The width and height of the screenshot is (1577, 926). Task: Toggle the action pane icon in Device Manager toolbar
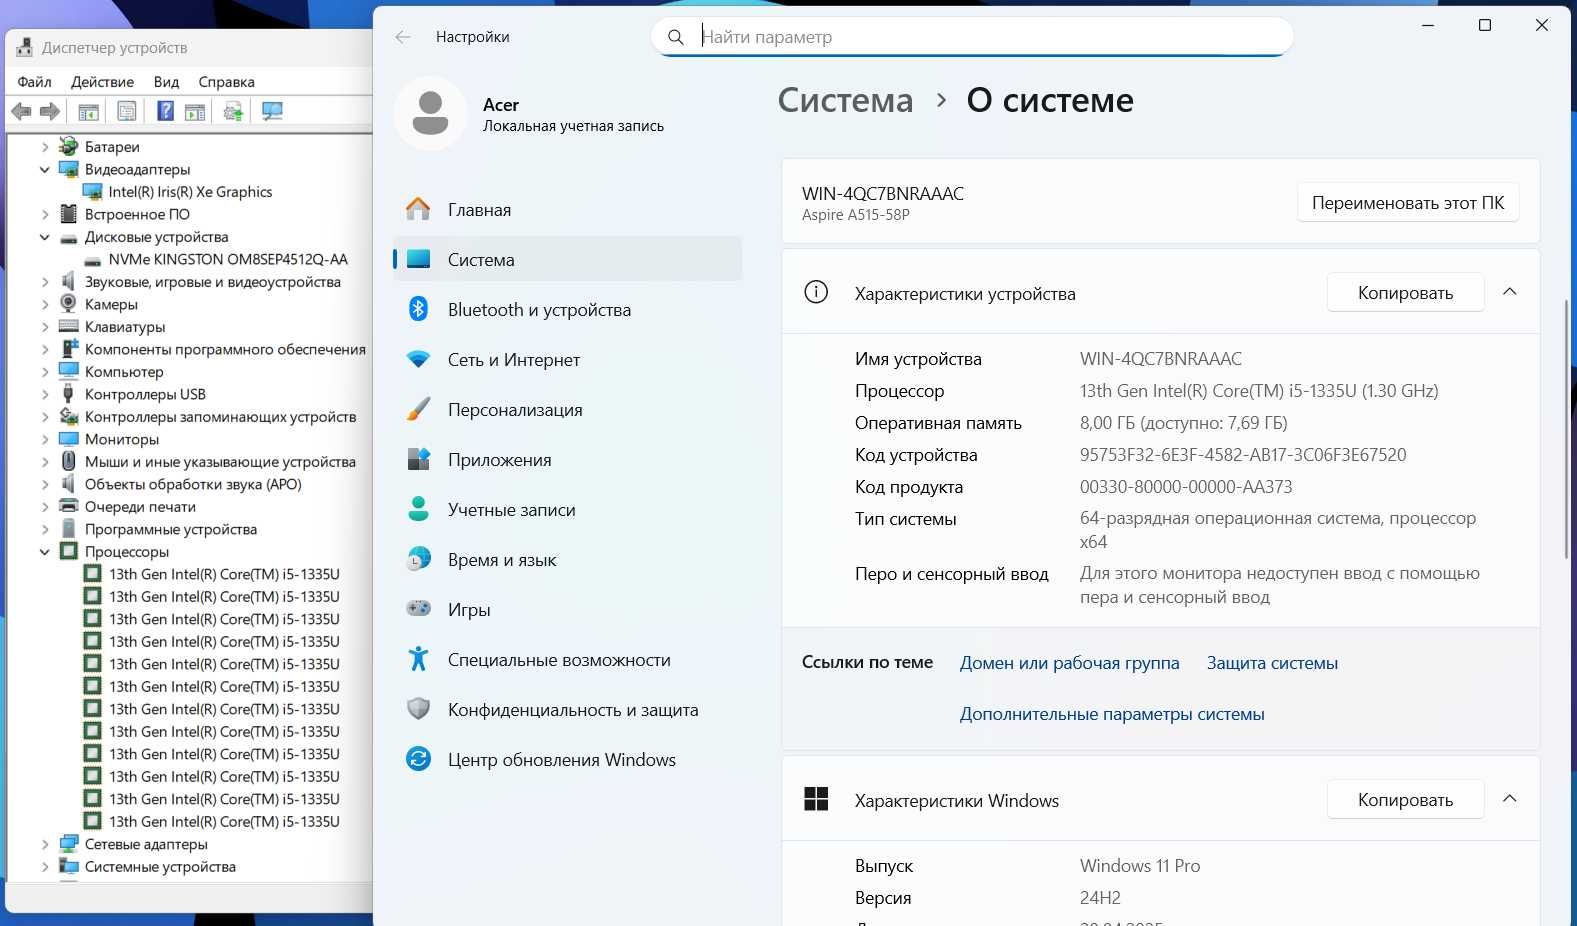(195, 112)
